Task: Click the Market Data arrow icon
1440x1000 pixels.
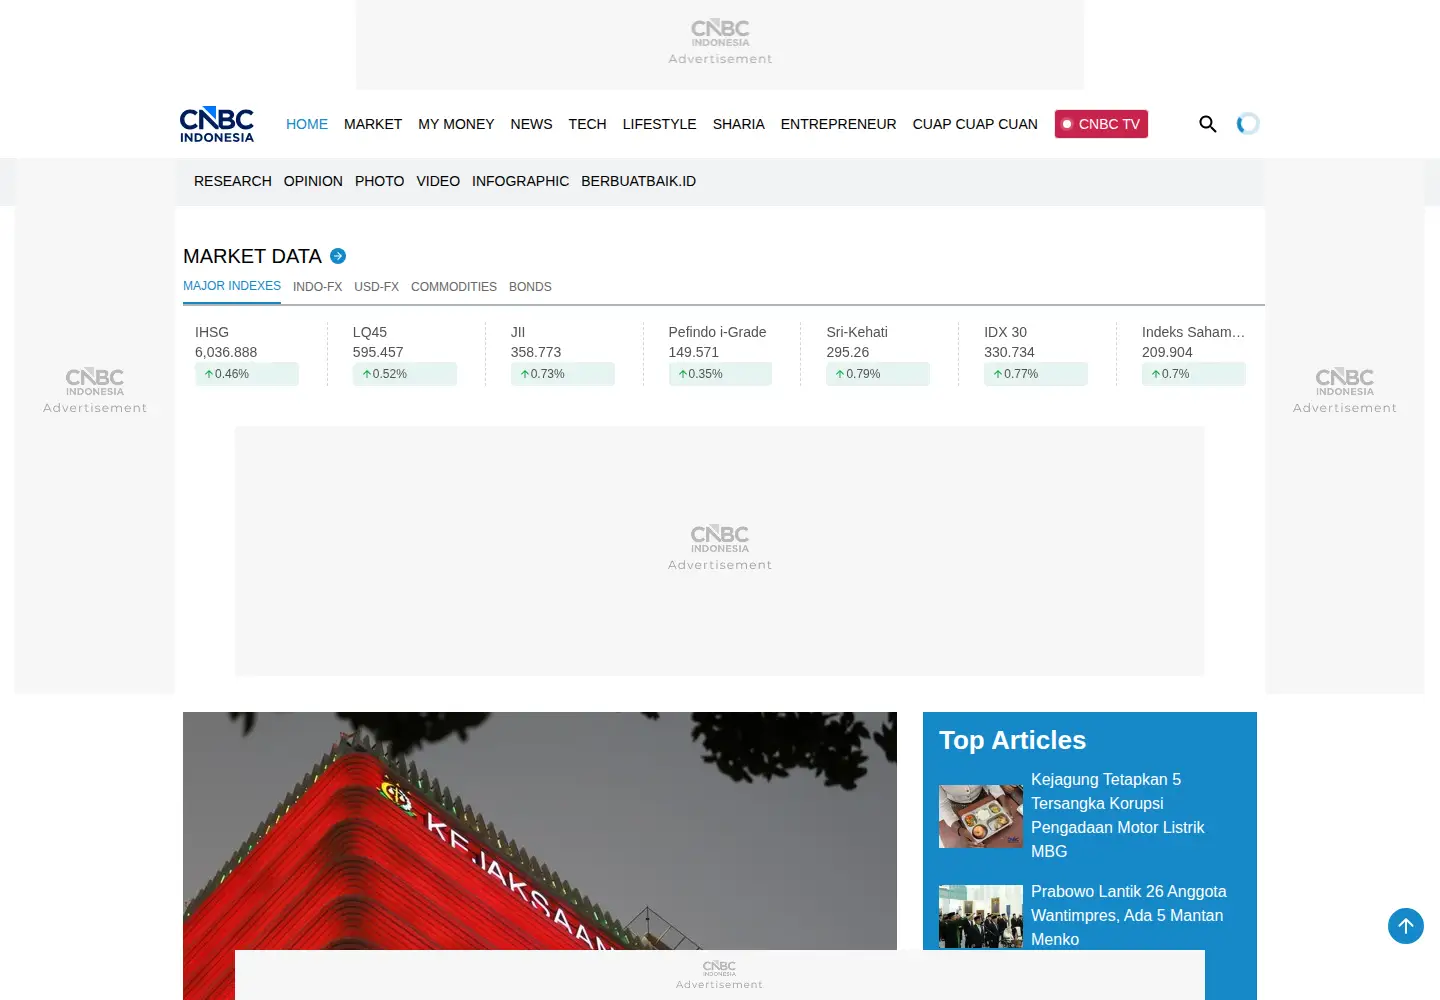Action: click(x=338, y=256)
